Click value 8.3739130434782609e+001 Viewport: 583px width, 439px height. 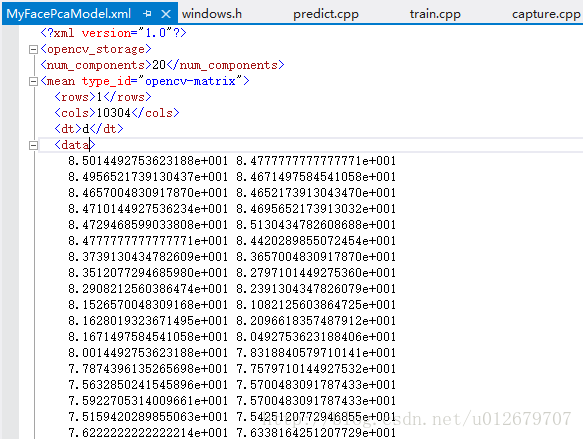point(148,257)
